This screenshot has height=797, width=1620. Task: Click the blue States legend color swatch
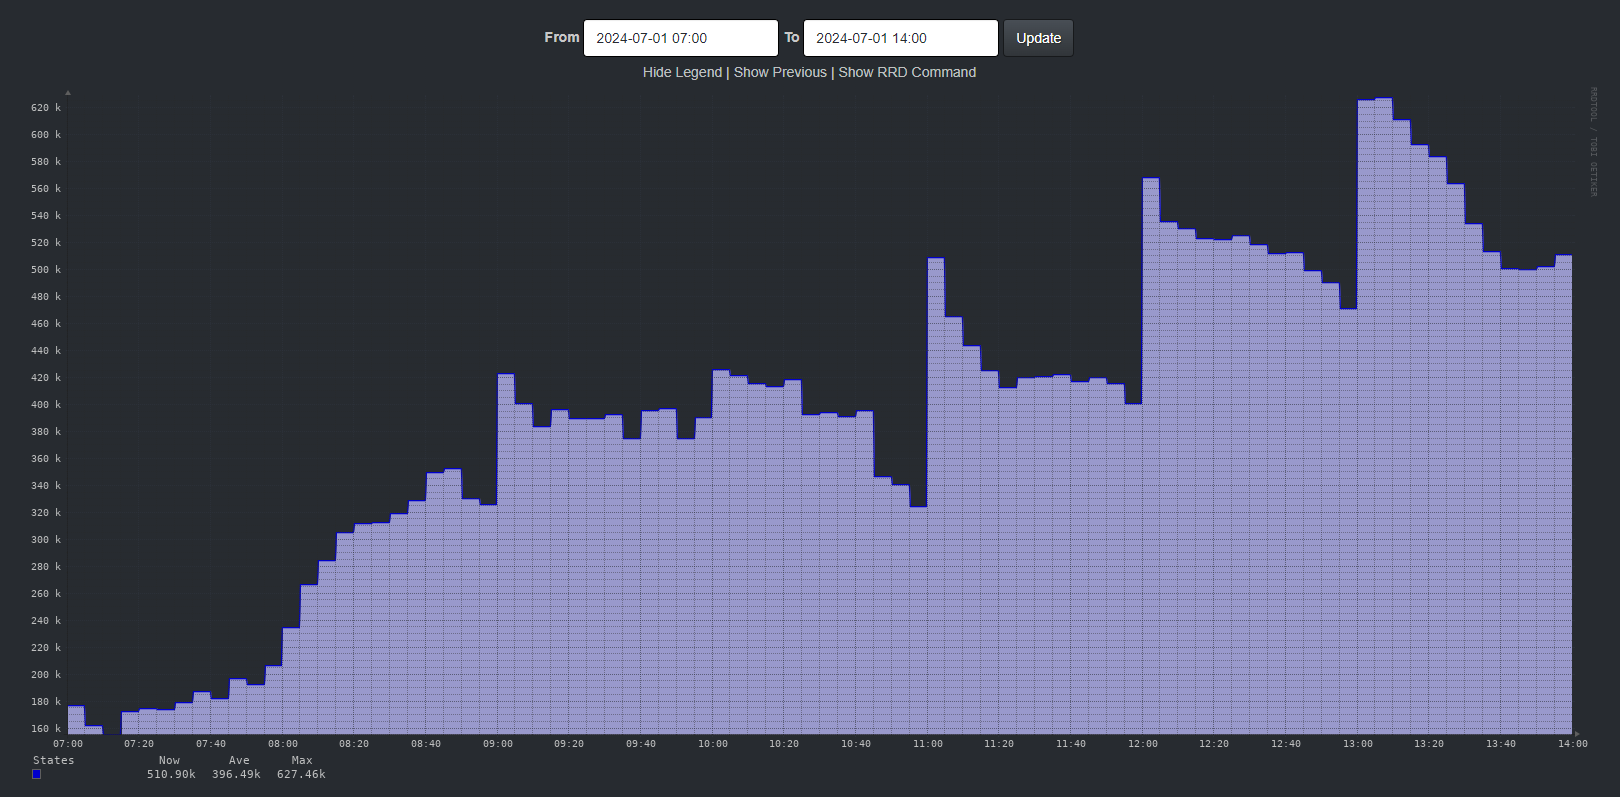pos(37,774)
